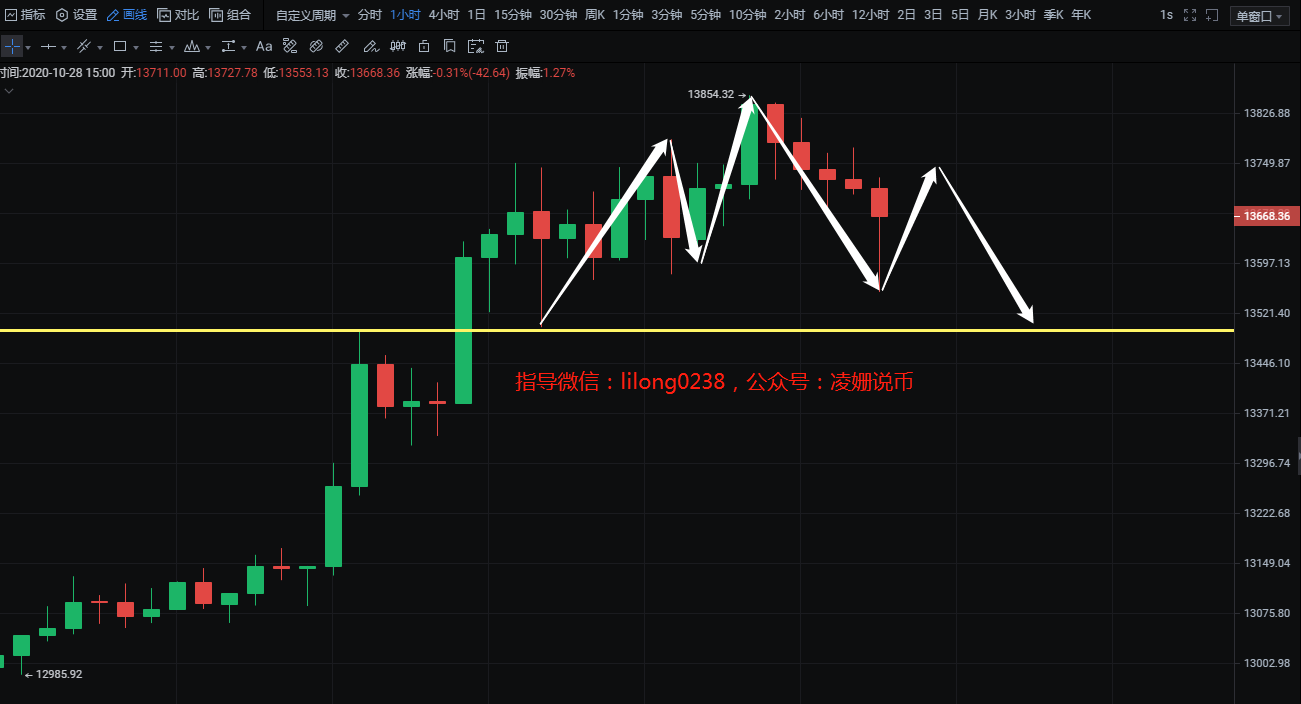Select the crosshair cursor drawing tool
The width and height of the screenshot is (1301, 704).
12,46
